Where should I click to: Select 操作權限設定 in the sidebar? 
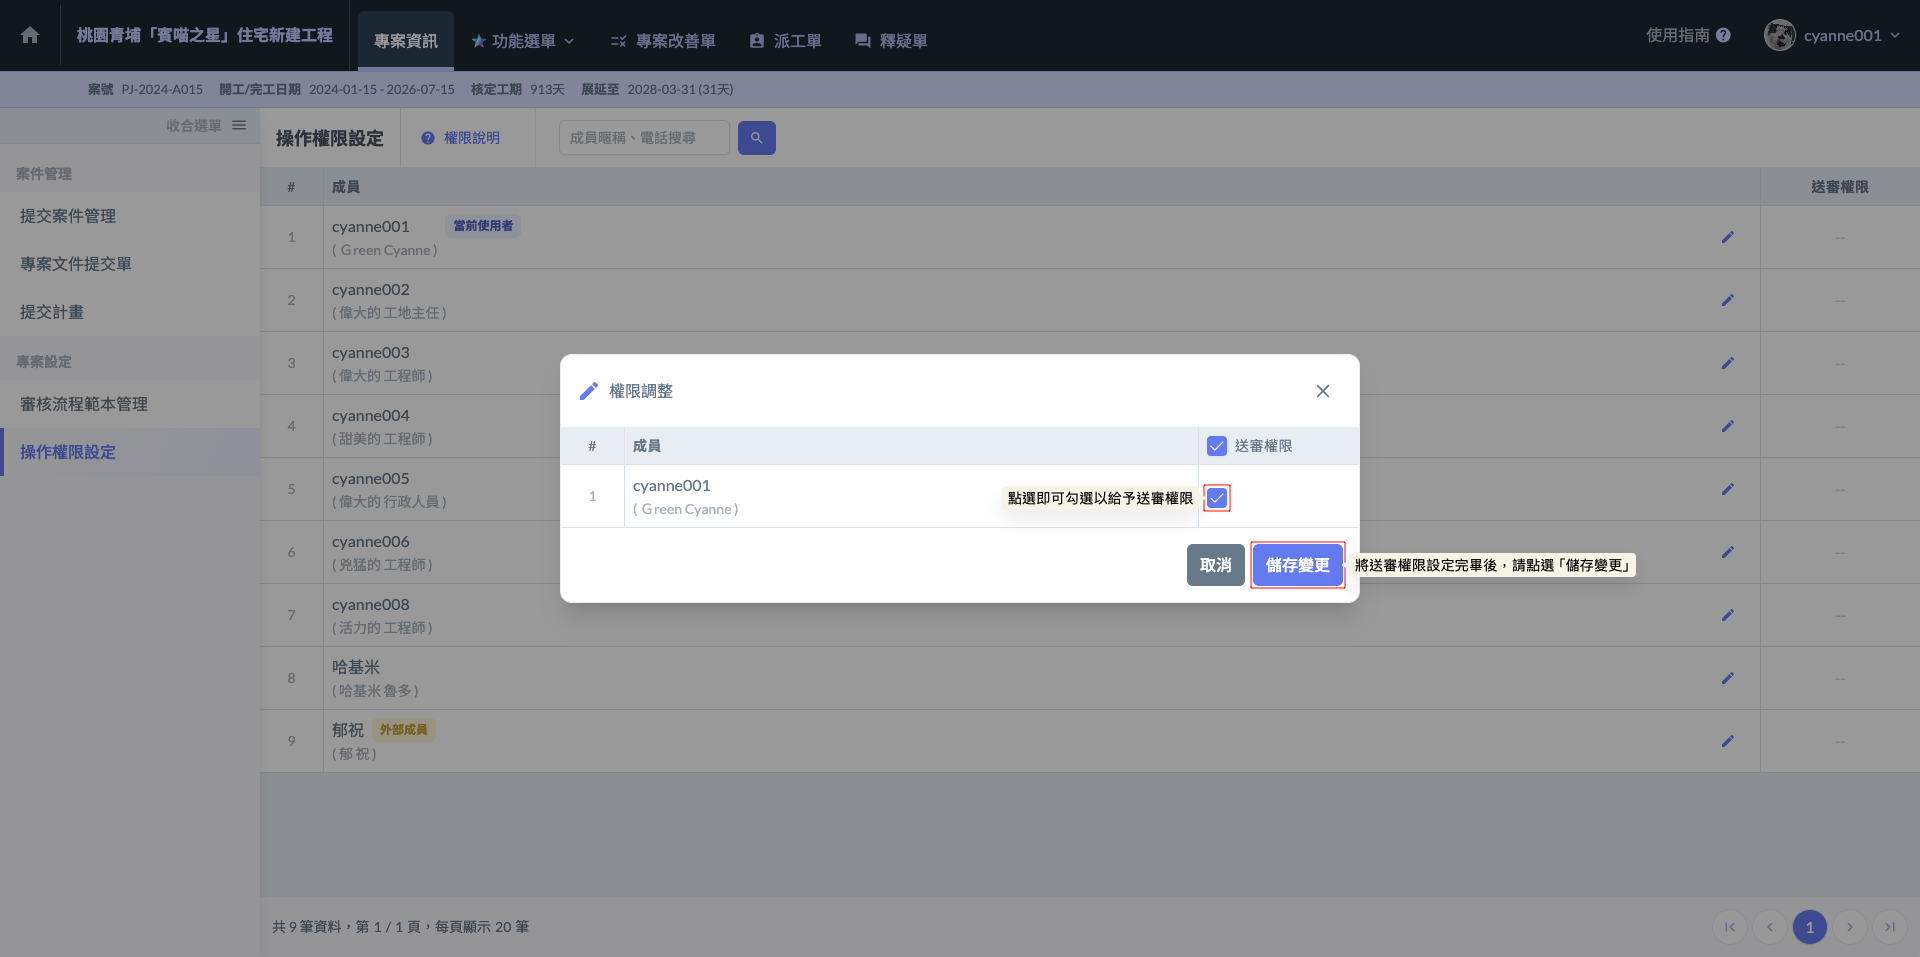tap(130, 452)
